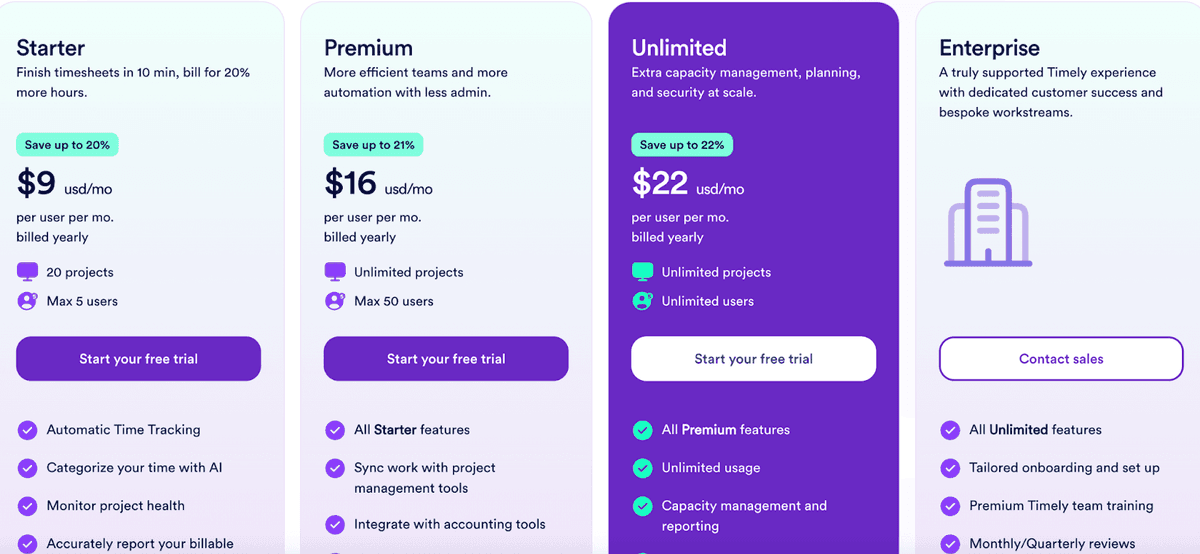Click the Premium plan users icon
This screenshot has height=554, width=1200.
[335, 301]
